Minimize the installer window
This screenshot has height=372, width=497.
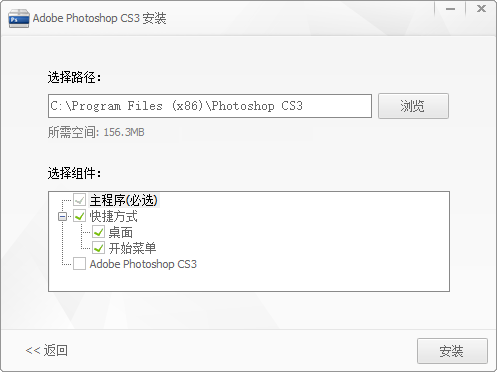pyautogui.click(x=450, y=9)
